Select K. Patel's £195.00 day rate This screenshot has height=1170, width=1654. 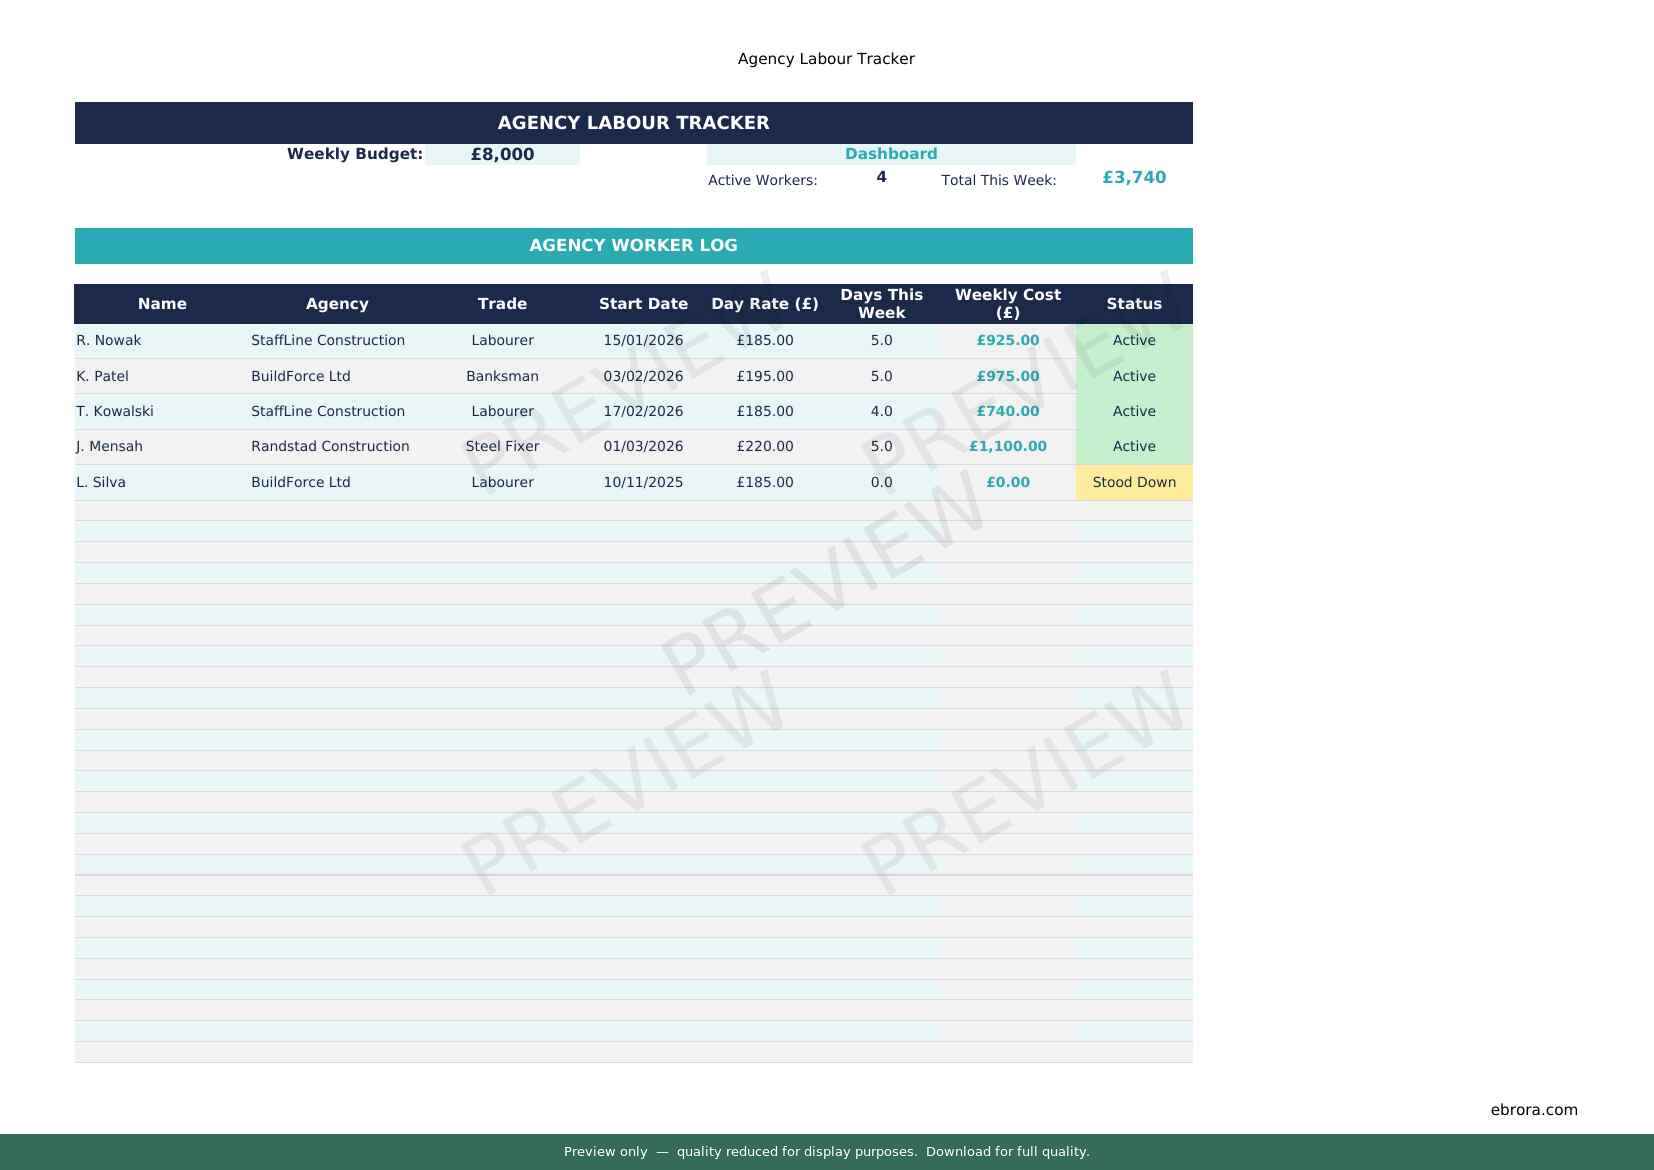point(764,377)
